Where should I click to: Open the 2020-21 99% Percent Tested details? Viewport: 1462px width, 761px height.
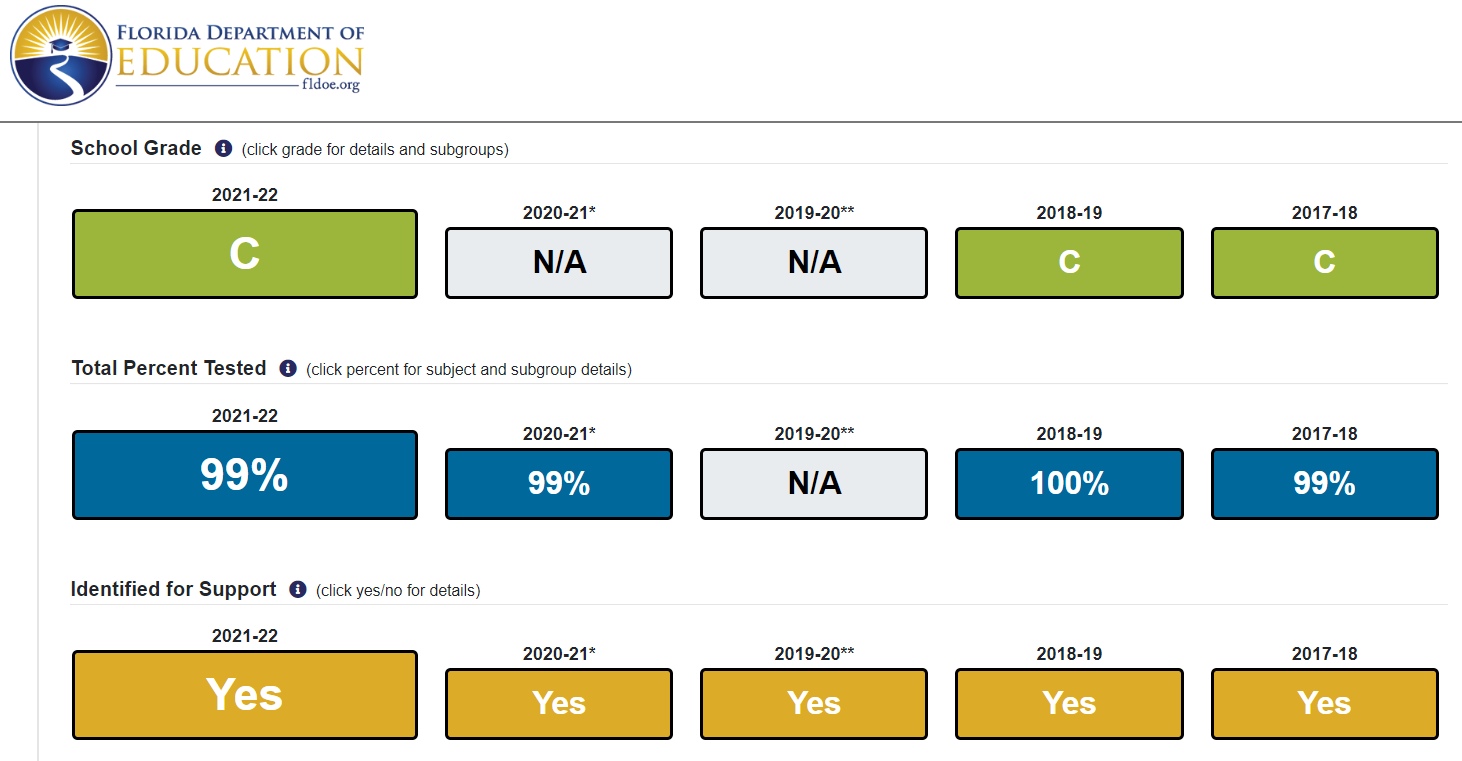click(x=559, y=484)
